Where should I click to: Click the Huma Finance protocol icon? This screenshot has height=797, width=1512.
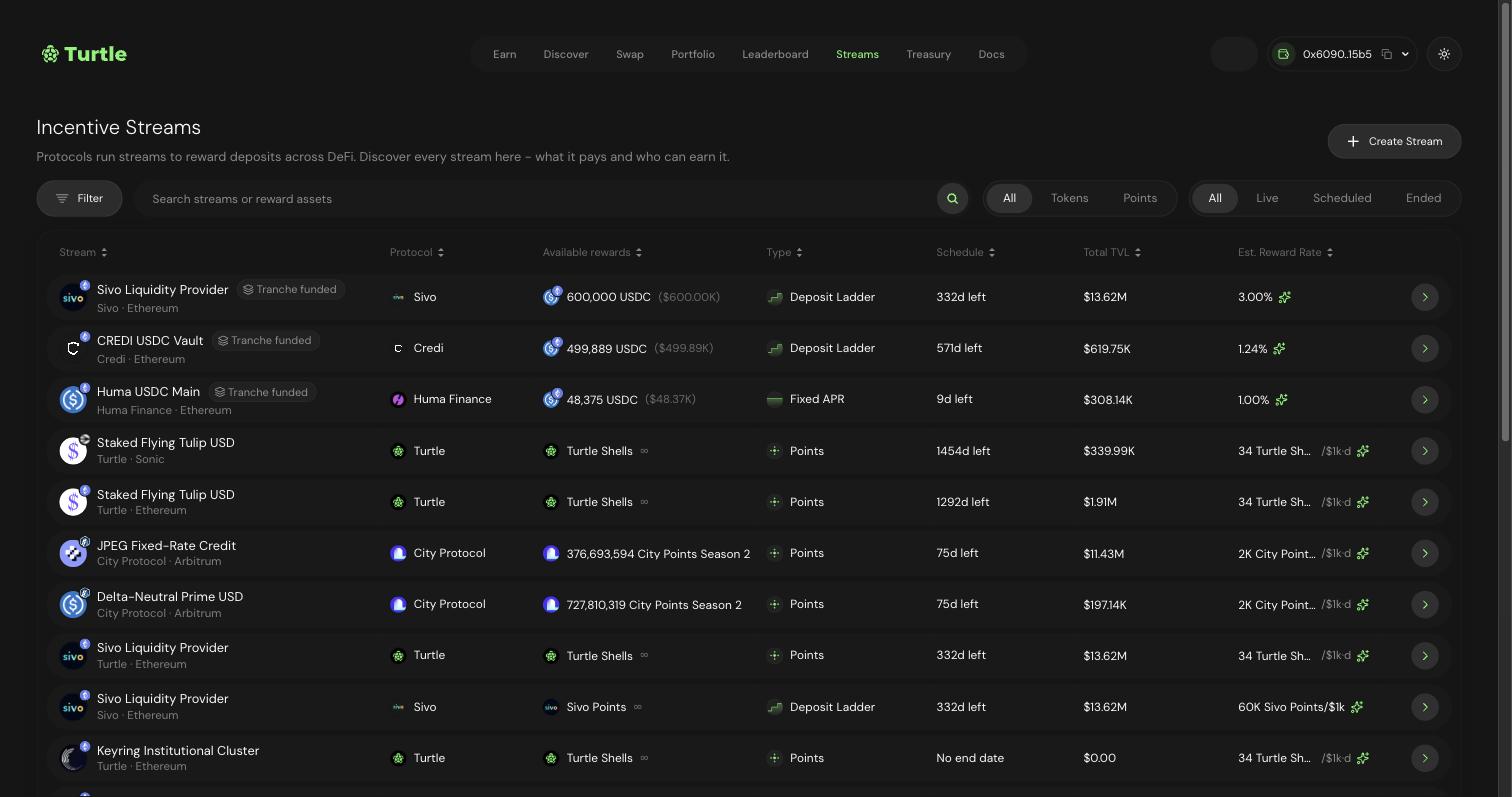(398, 399)
